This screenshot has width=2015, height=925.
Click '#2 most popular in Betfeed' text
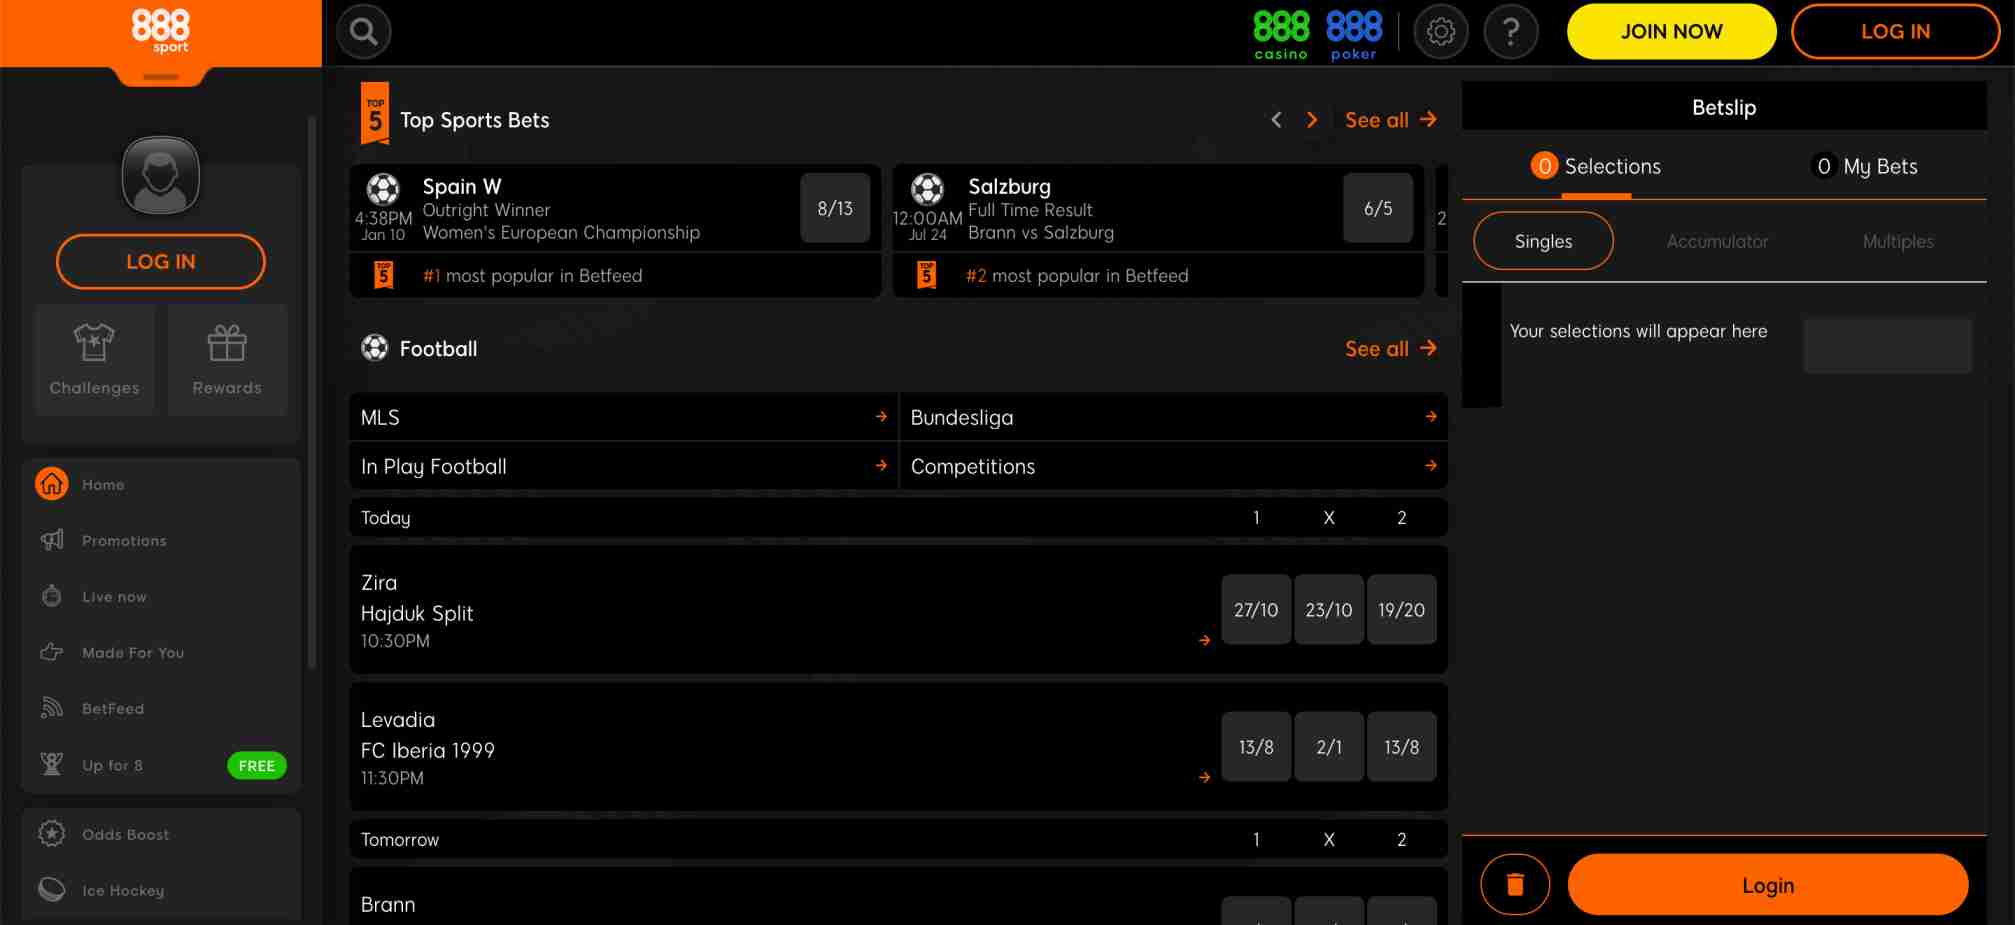[1077, 276]
